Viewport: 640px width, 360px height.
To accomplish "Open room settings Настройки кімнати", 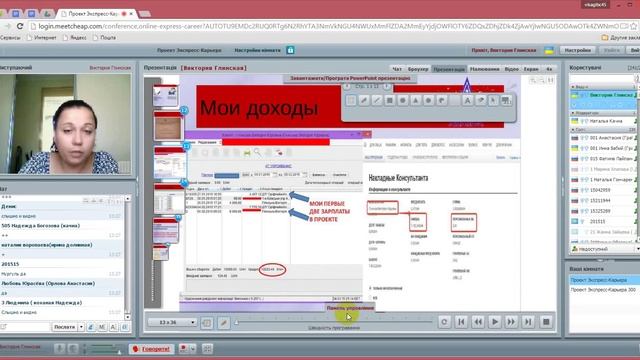I will (x=258, y=50).
